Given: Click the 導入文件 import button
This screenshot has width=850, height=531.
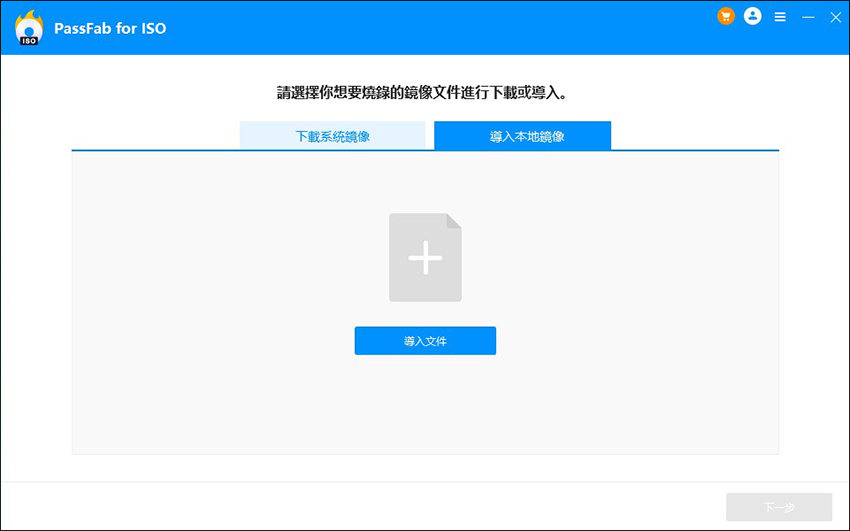Looking at the screenshot, I should [426, 341].
